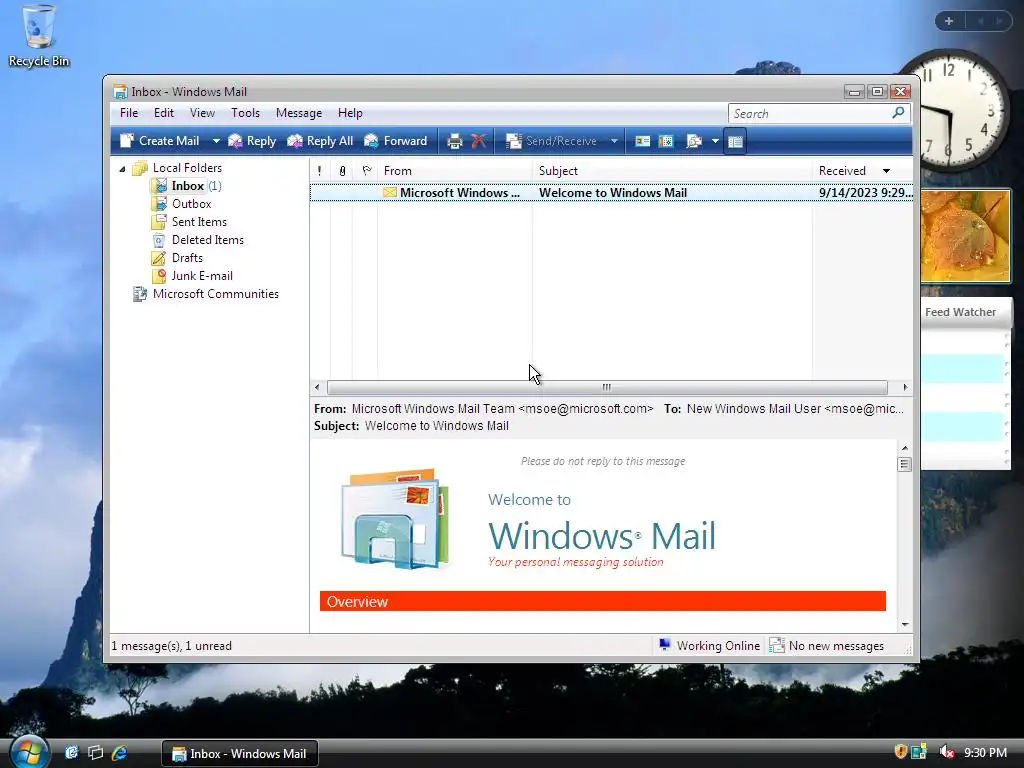Click the Reply button
Viewport: 1024px width, 768px height.
point(252,141)
